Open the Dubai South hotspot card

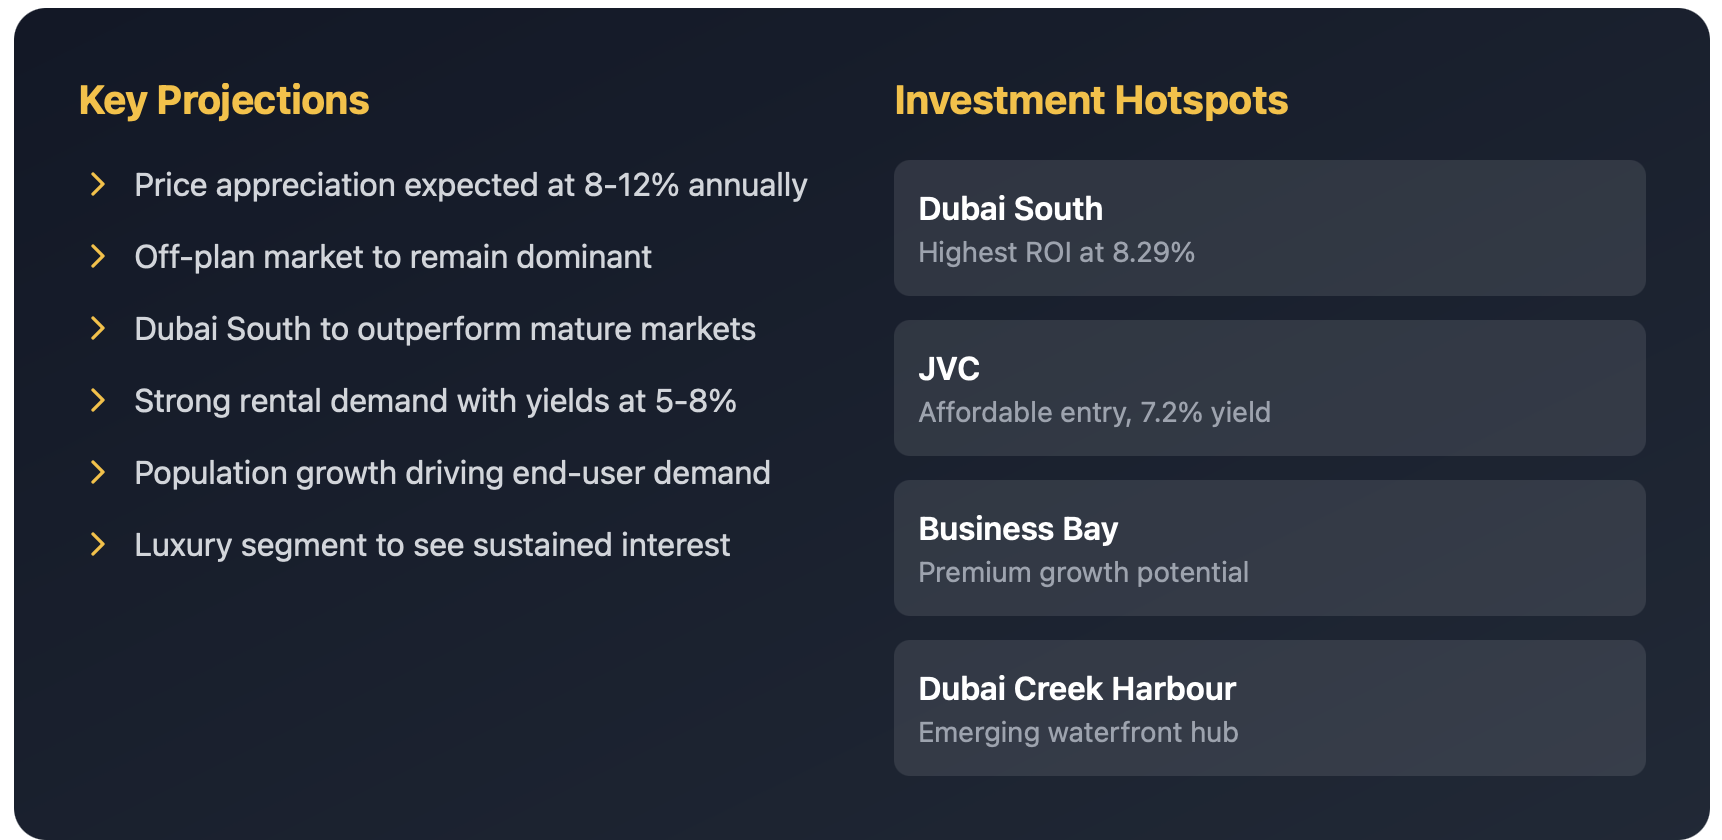1269,228
